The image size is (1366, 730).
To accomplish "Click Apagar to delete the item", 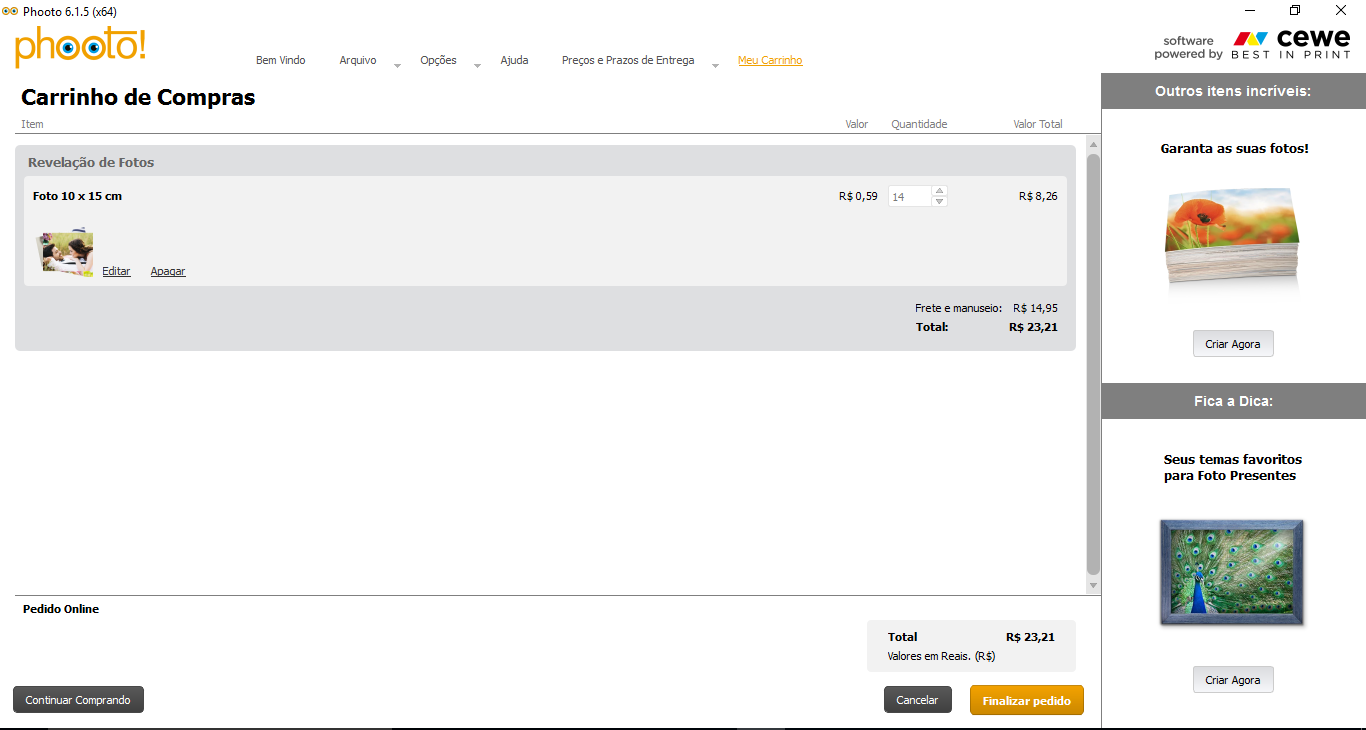I will point(168,271).
